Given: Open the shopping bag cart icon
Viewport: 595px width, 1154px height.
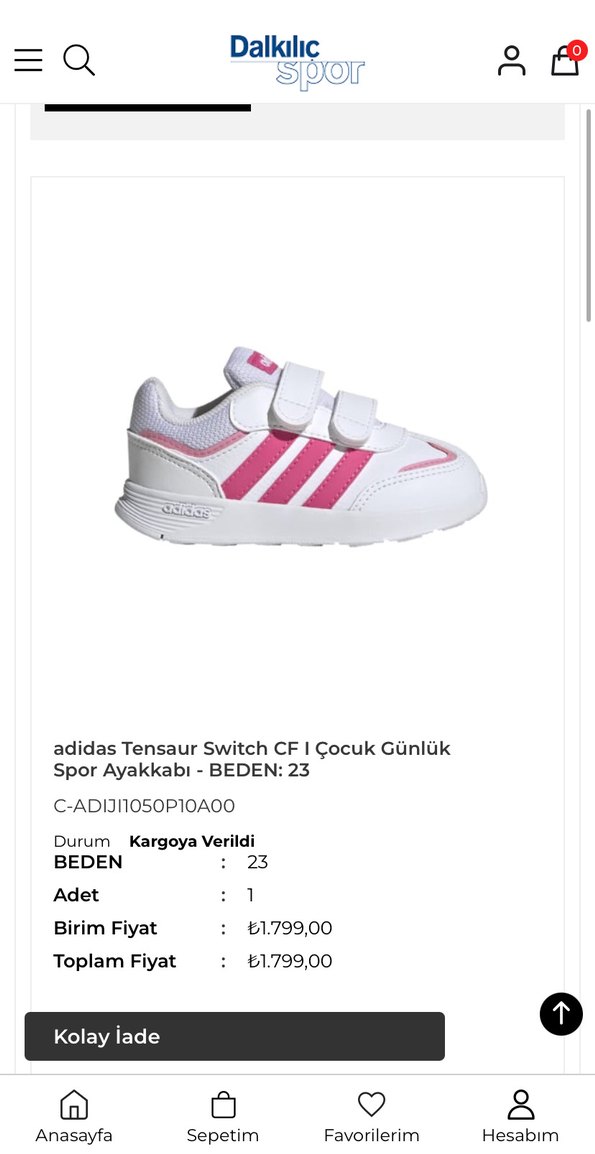Looking at the screenshot, I should (565, 60).
